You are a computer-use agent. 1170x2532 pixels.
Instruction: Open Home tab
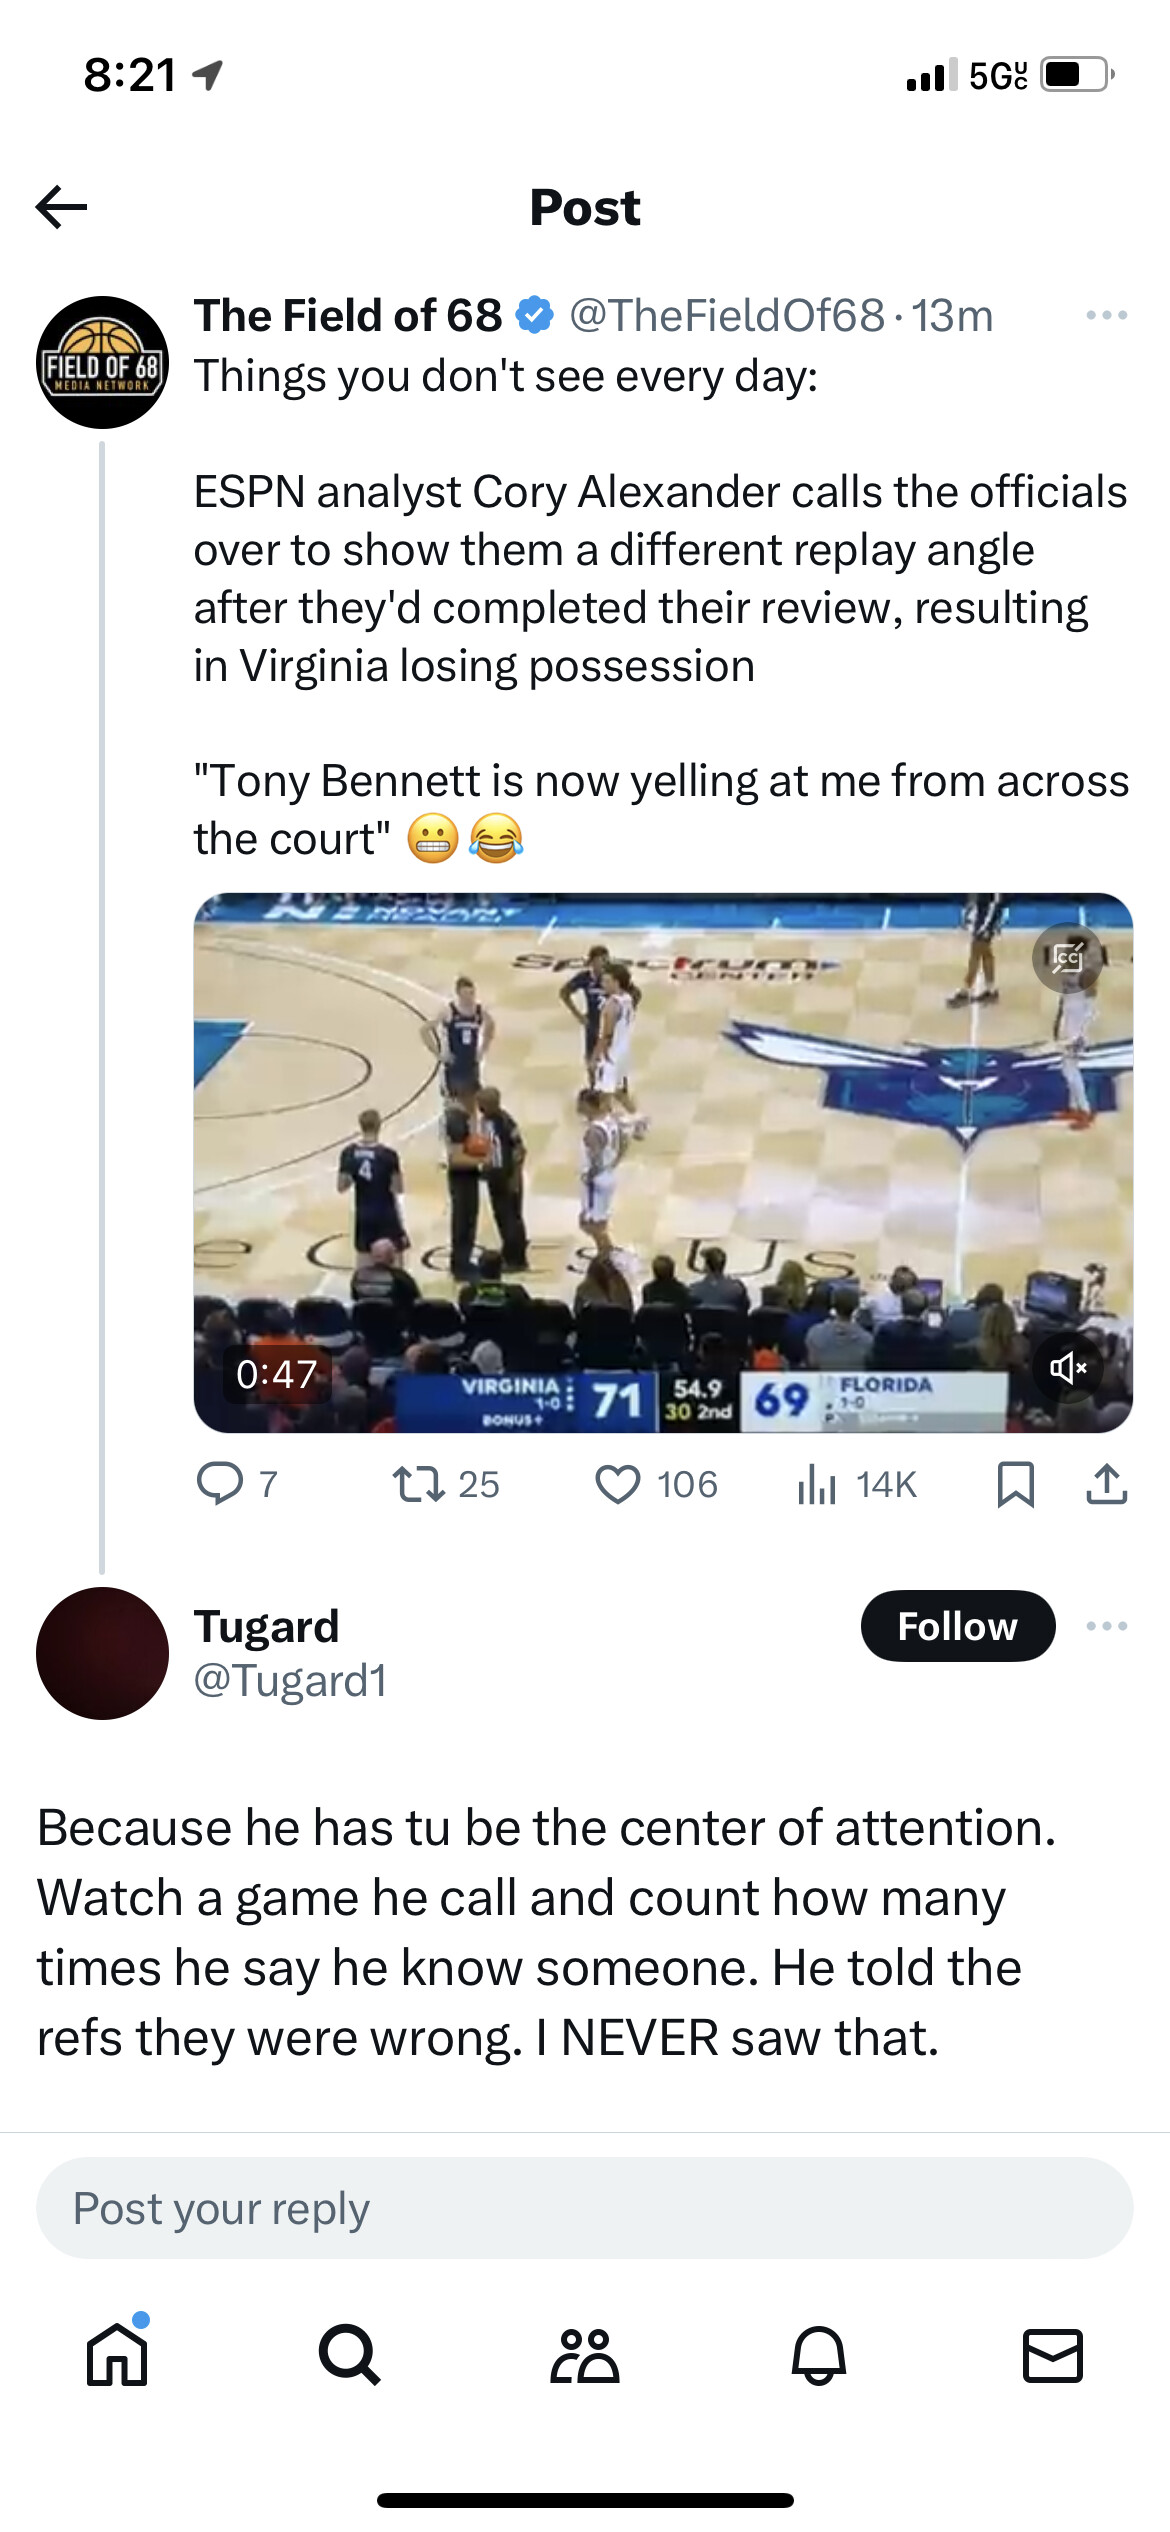tap(117, 2355)
